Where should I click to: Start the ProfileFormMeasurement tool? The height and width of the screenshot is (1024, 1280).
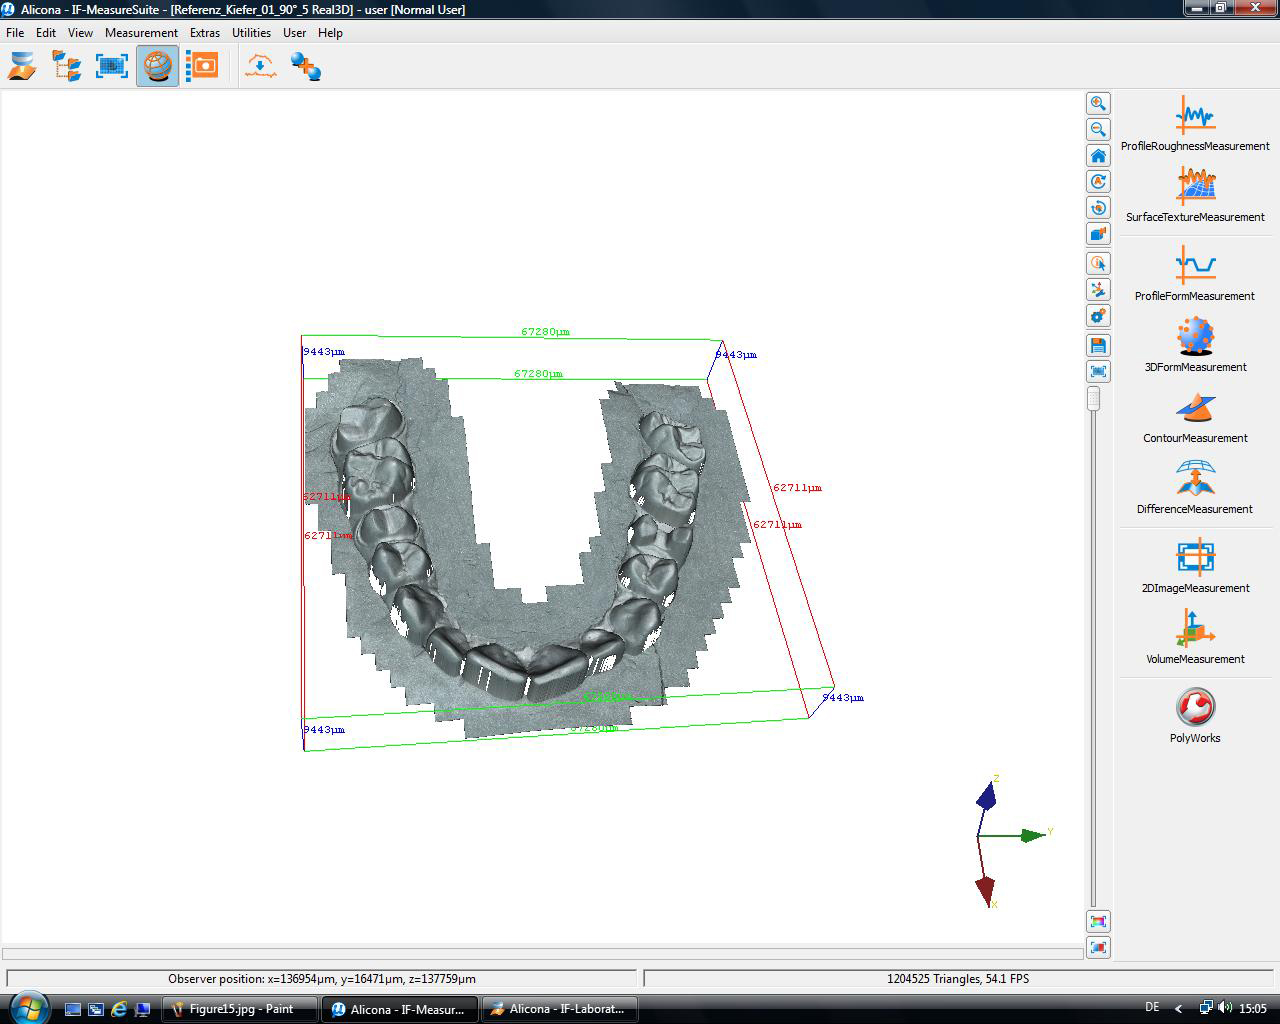click(1195, 266)
